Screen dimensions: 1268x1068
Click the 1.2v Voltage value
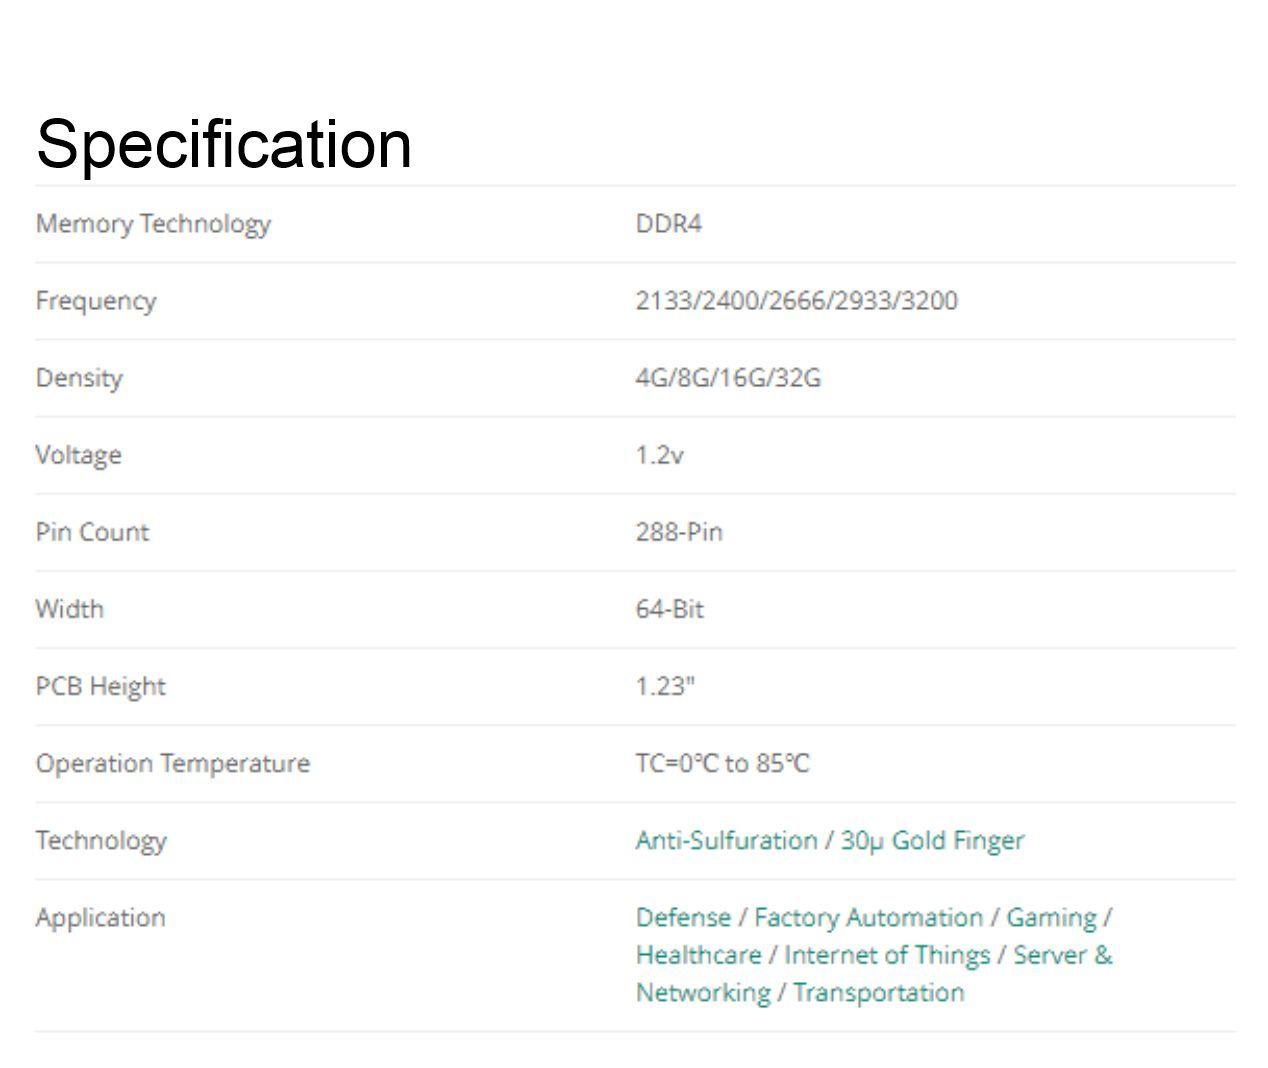[x=660, y=455]
